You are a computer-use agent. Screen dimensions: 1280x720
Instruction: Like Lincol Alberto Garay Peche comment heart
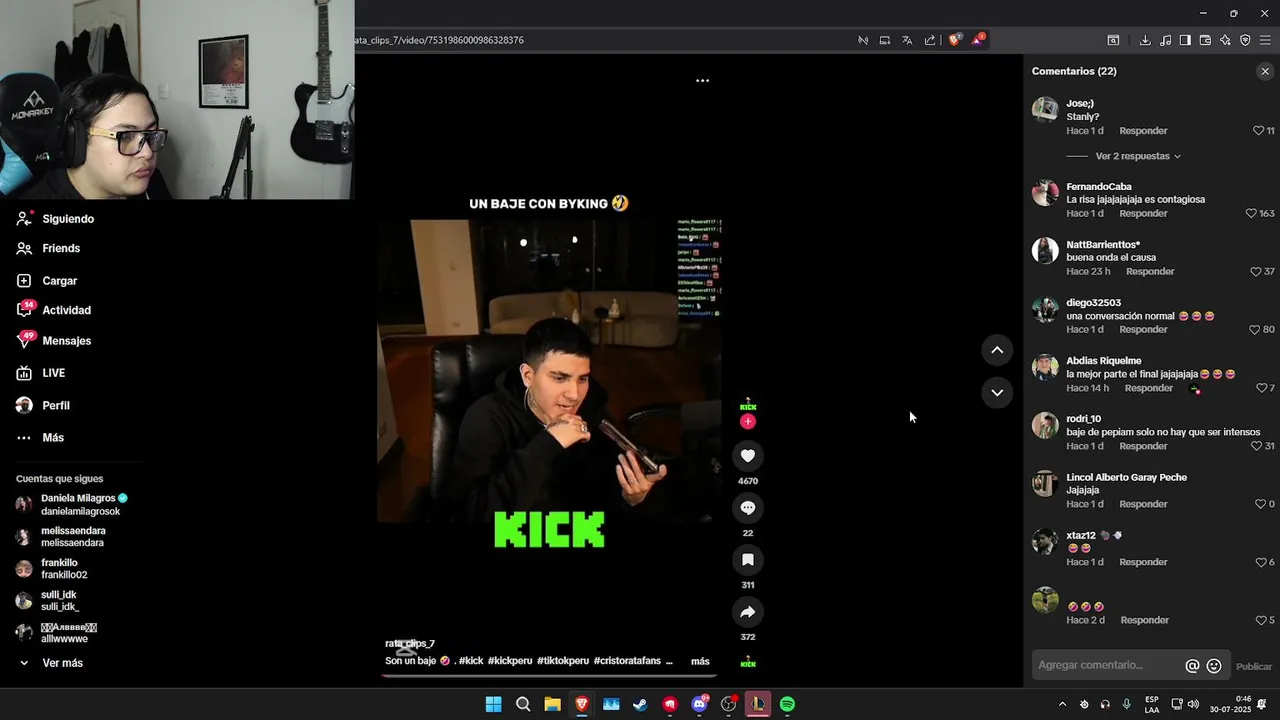point(1261,504)
